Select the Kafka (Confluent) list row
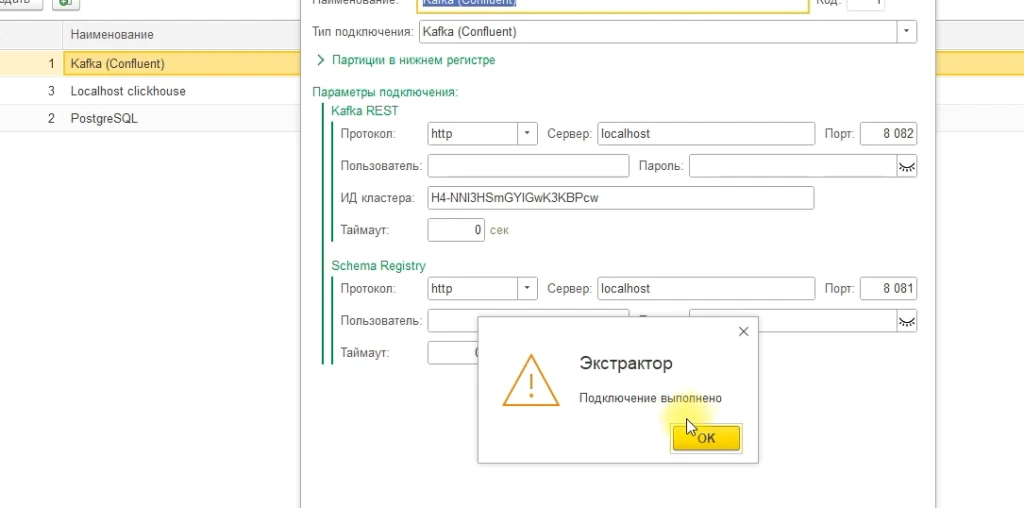Viewport: 1024px width, 508px height. (117, 64)
